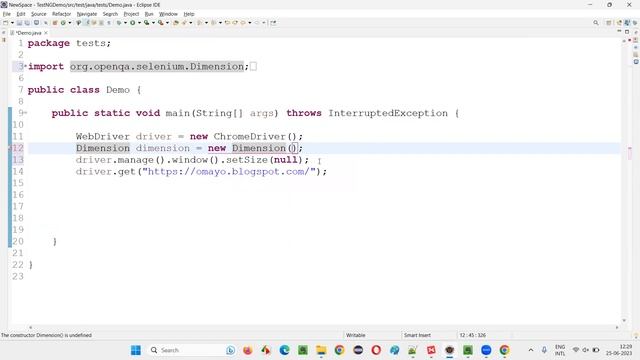Open the Debug dropdown arrow
Image resolution: width=640 pixels, height=360 pixels.
pyautogui.click(x=125, y=23)
